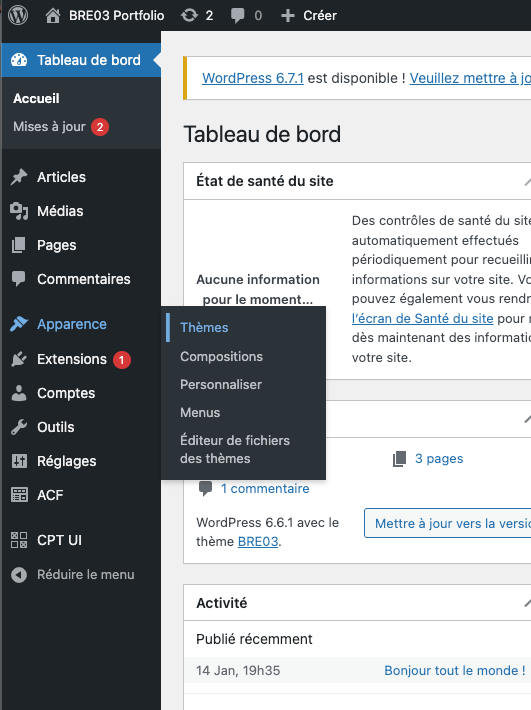531x710 pixels.
Task: Go to Mises à jour submenu item
Action: (49, 127)
